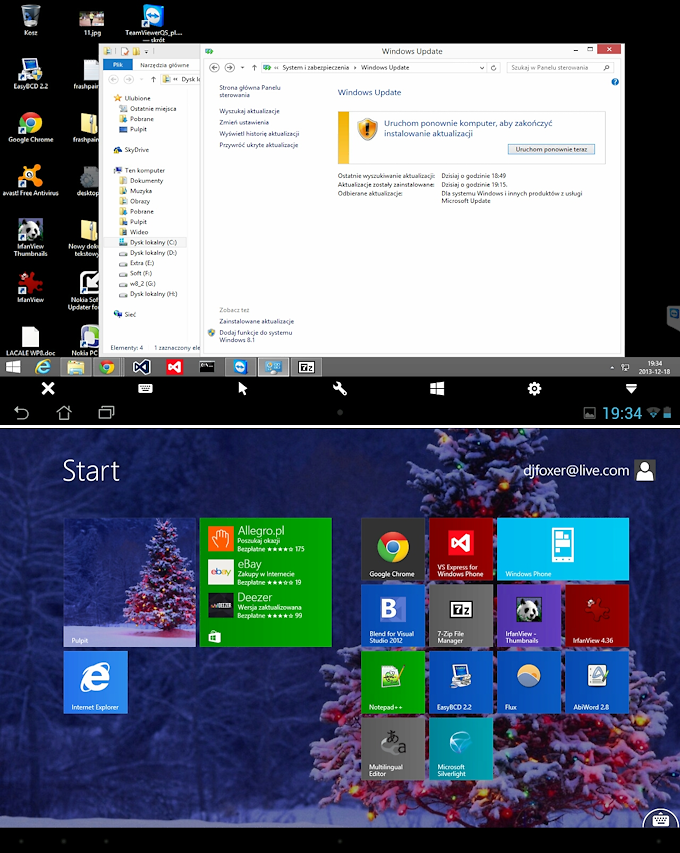Open the red VS Express taskbar icon
This screenshot has width=680, height=853.
tap(174, 367)
